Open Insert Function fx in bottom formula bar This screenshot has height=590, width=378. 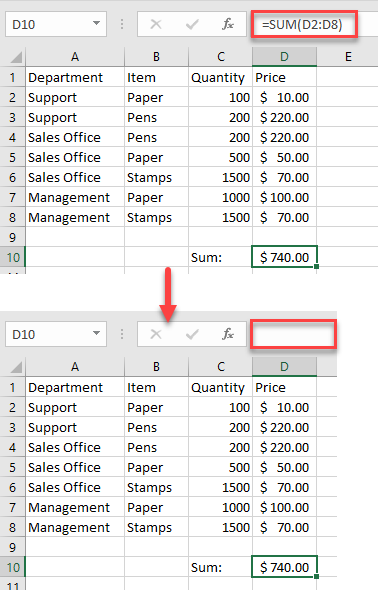pos(228,334)
